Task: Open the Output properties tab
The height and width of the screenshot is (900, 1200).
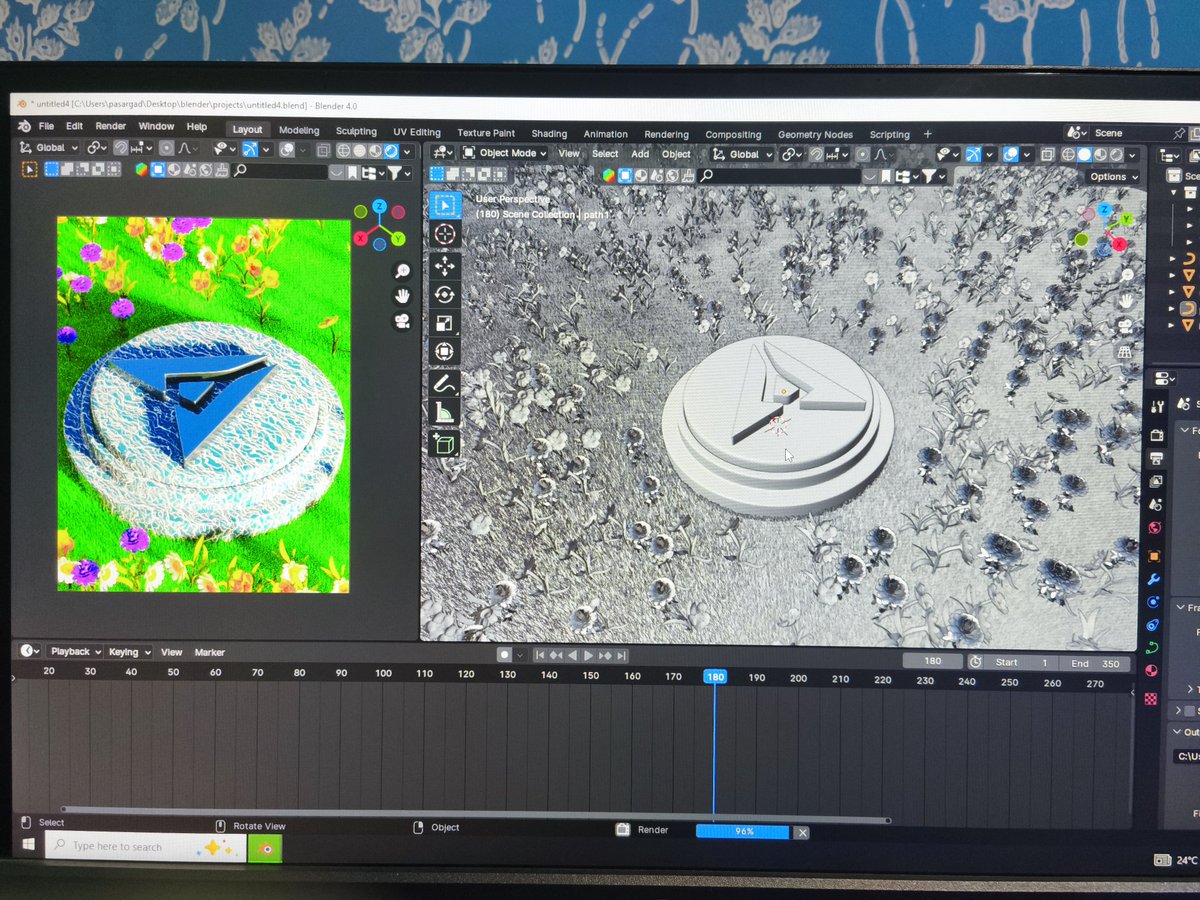Action: coord(1156,459)
